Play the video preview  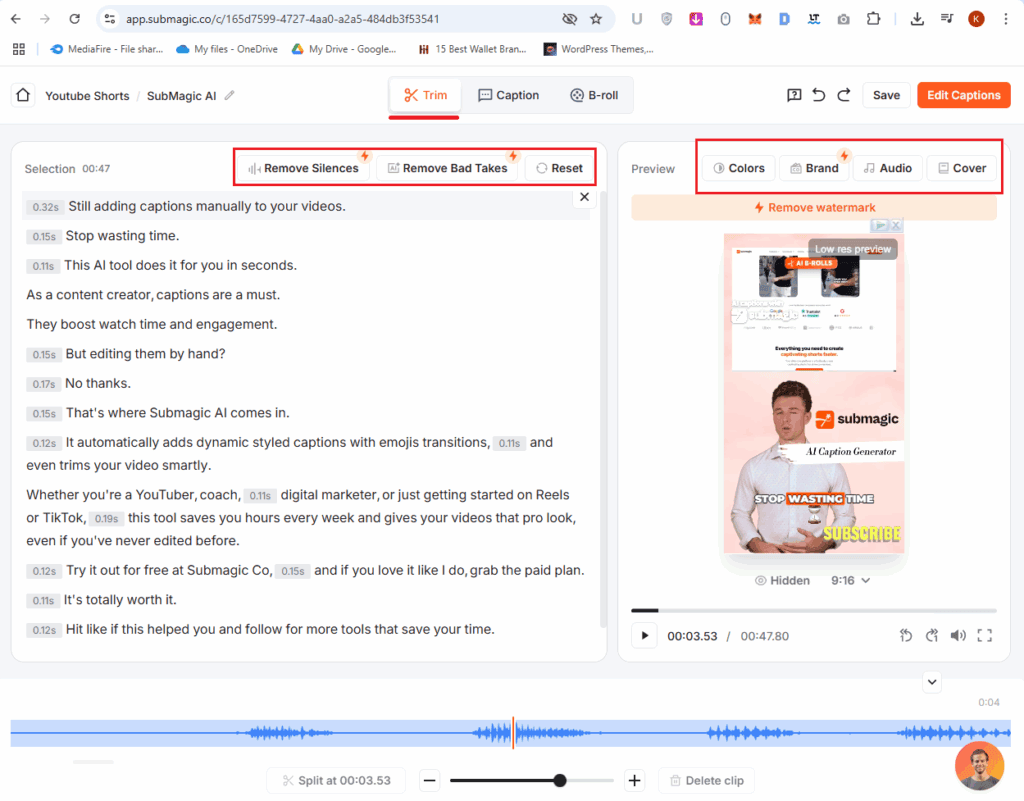(645, 636)
